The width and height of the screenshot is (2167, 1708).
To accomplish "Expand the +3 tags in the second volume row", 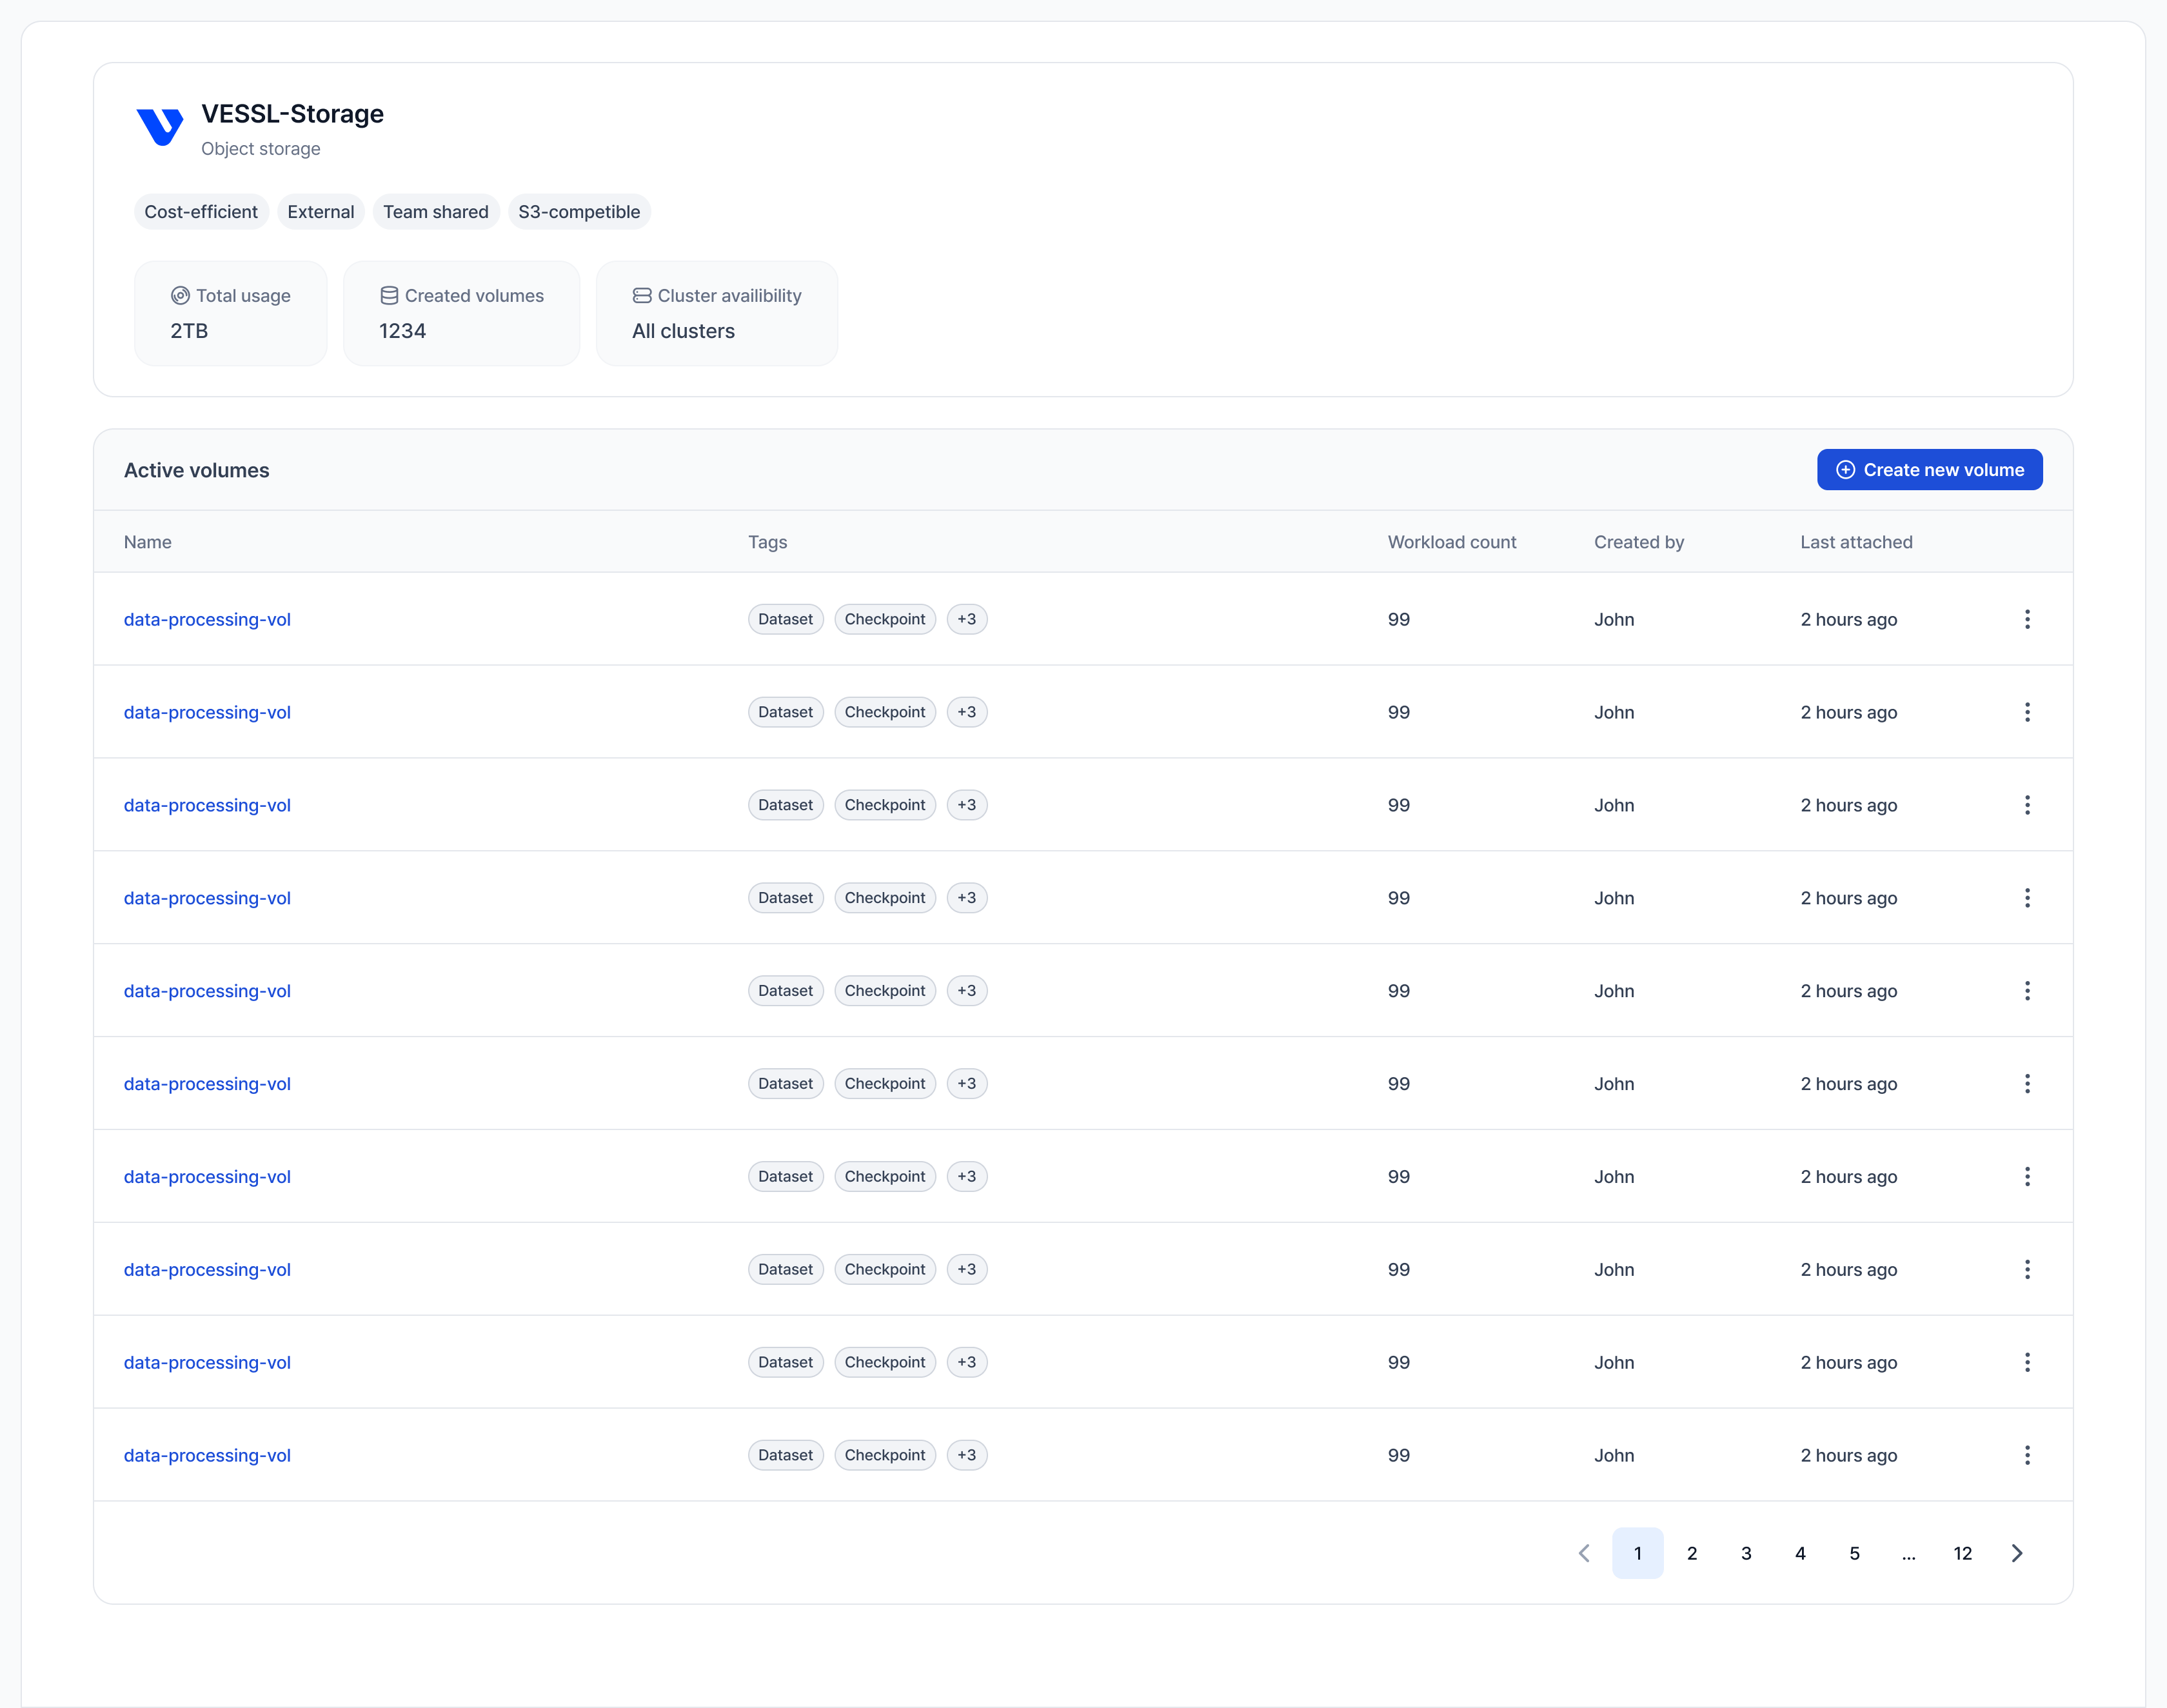I will coord(967,712).
